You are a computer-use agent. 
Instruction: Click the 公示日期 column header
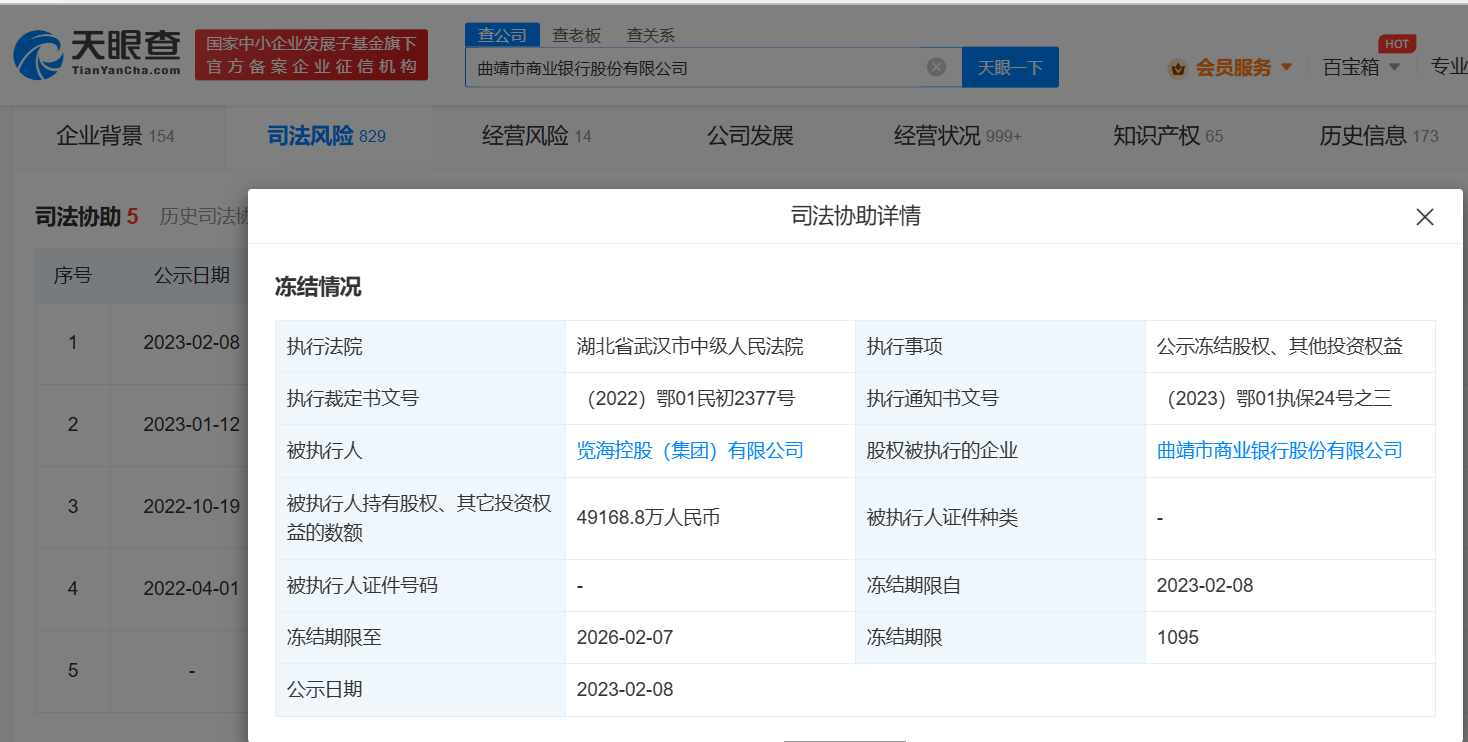tap(192, 276)
